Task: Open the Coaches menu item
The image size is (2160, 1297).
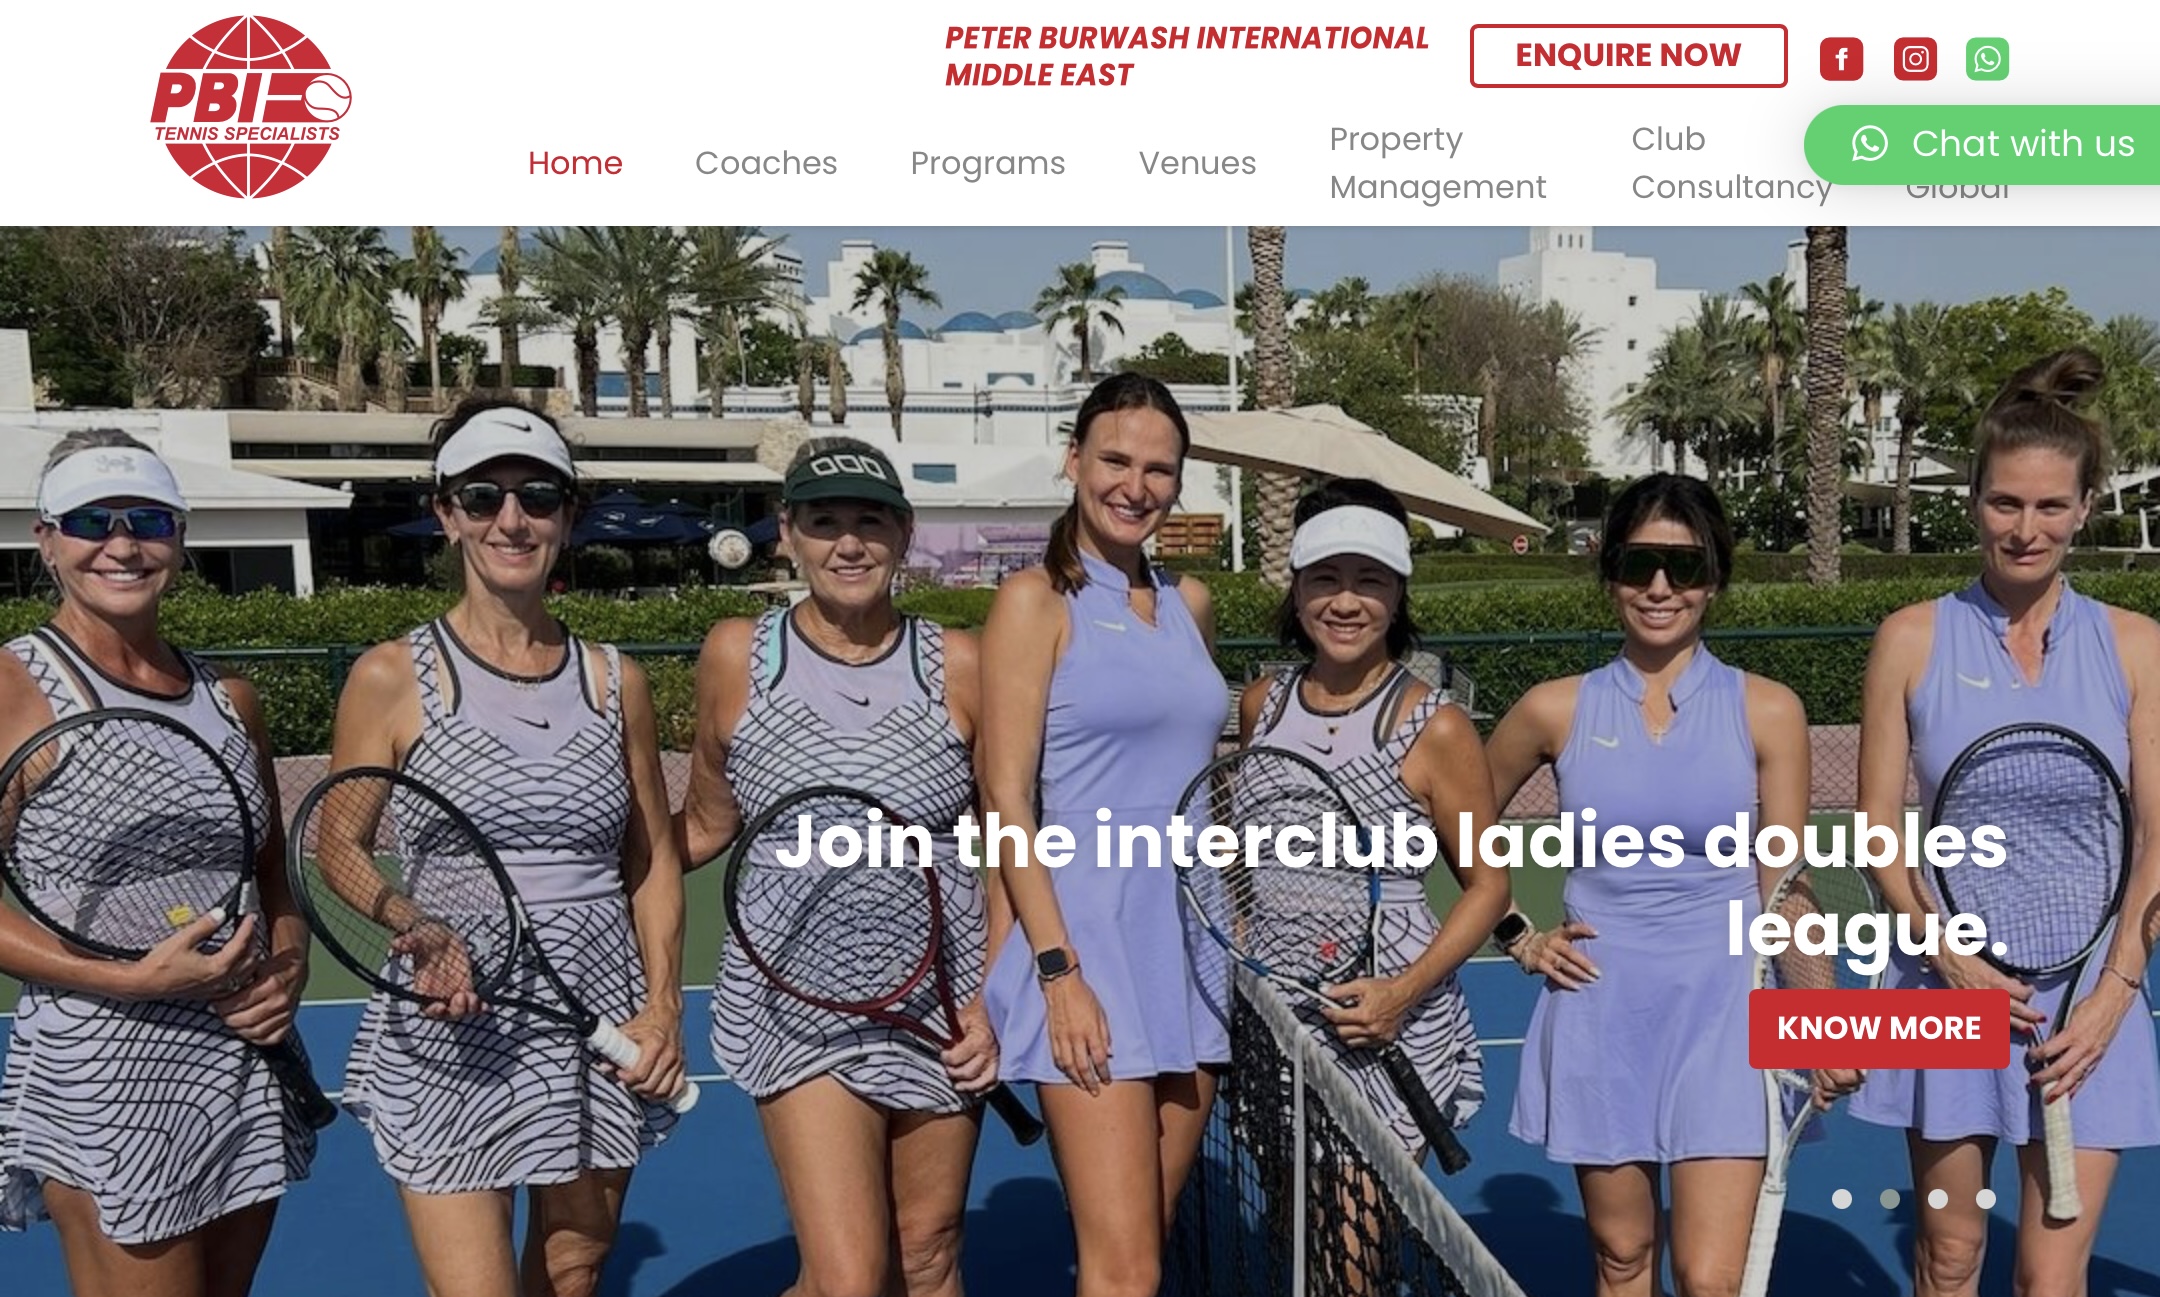Action: tap(766, 163)
